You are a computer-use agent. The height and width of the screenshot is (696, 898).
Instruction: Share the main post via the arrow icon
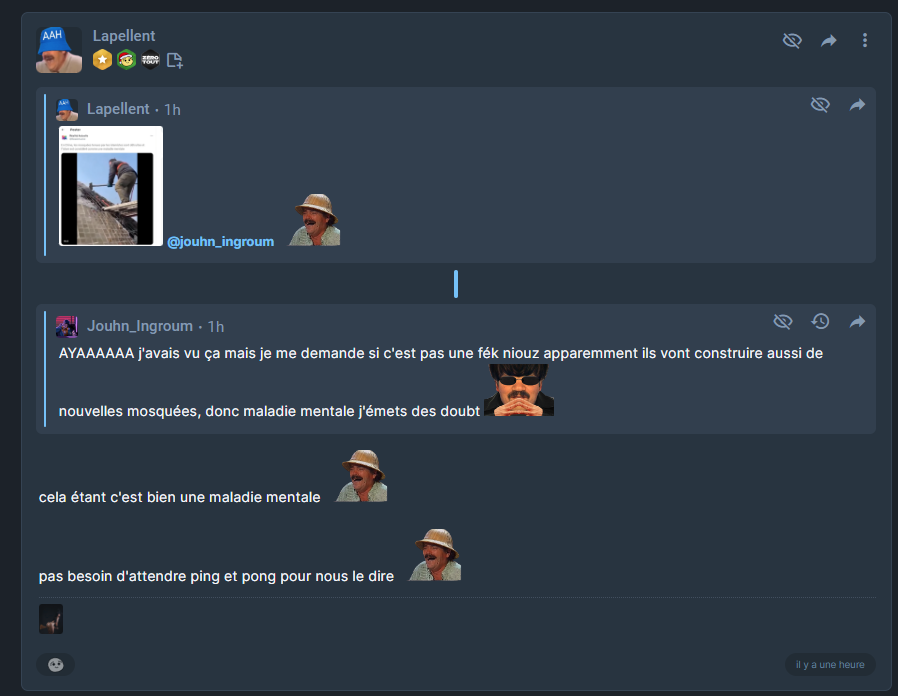pos(829,41)
